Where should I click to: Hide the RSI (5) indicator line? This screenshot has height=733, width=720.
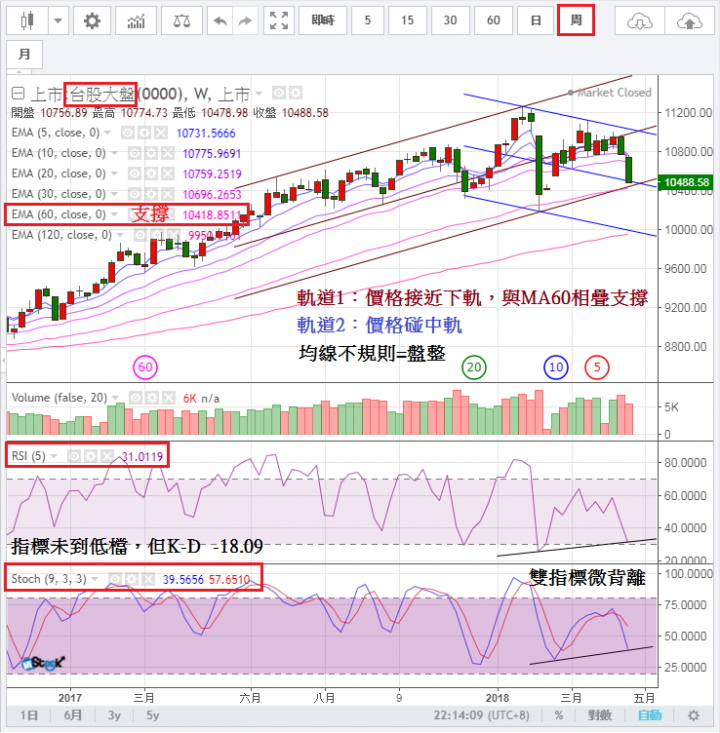pos(74,456)
